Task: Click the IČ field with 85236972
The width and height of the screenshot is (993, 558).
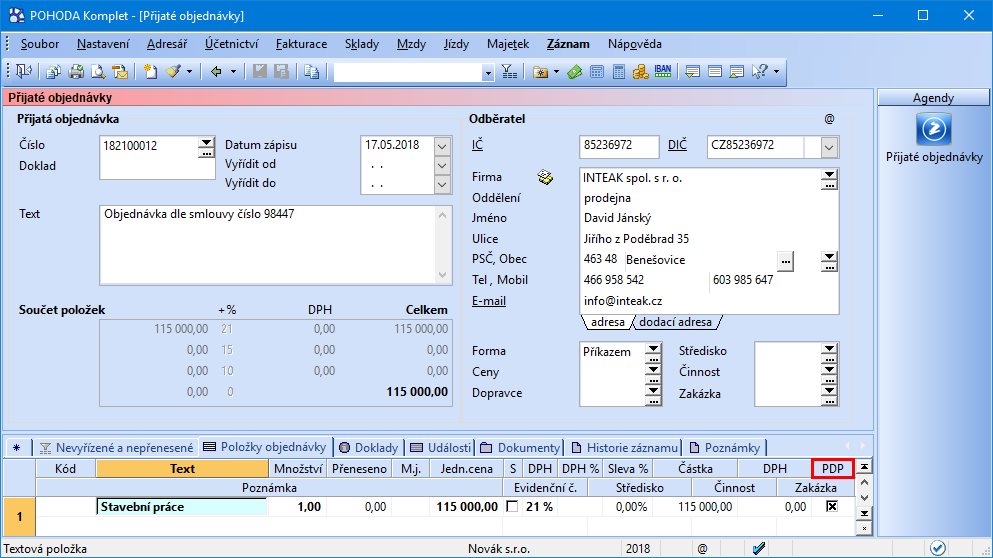Action: [619, 145]
